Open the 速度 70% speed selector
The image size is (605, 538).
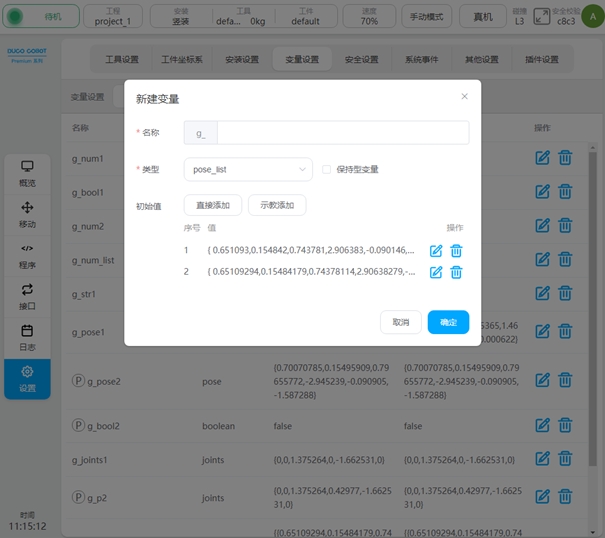point(369,16)
